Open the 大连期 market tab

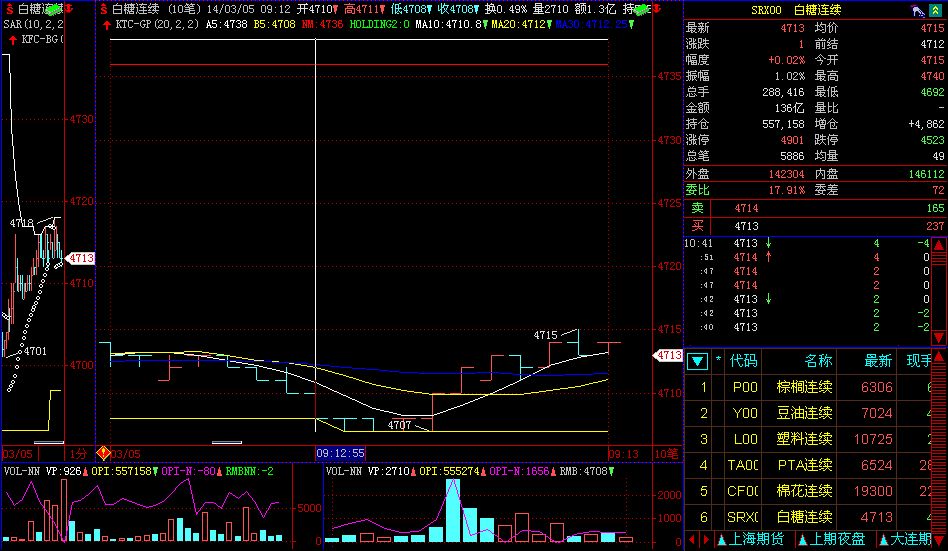pyautogui.click(x=912, y=540)
